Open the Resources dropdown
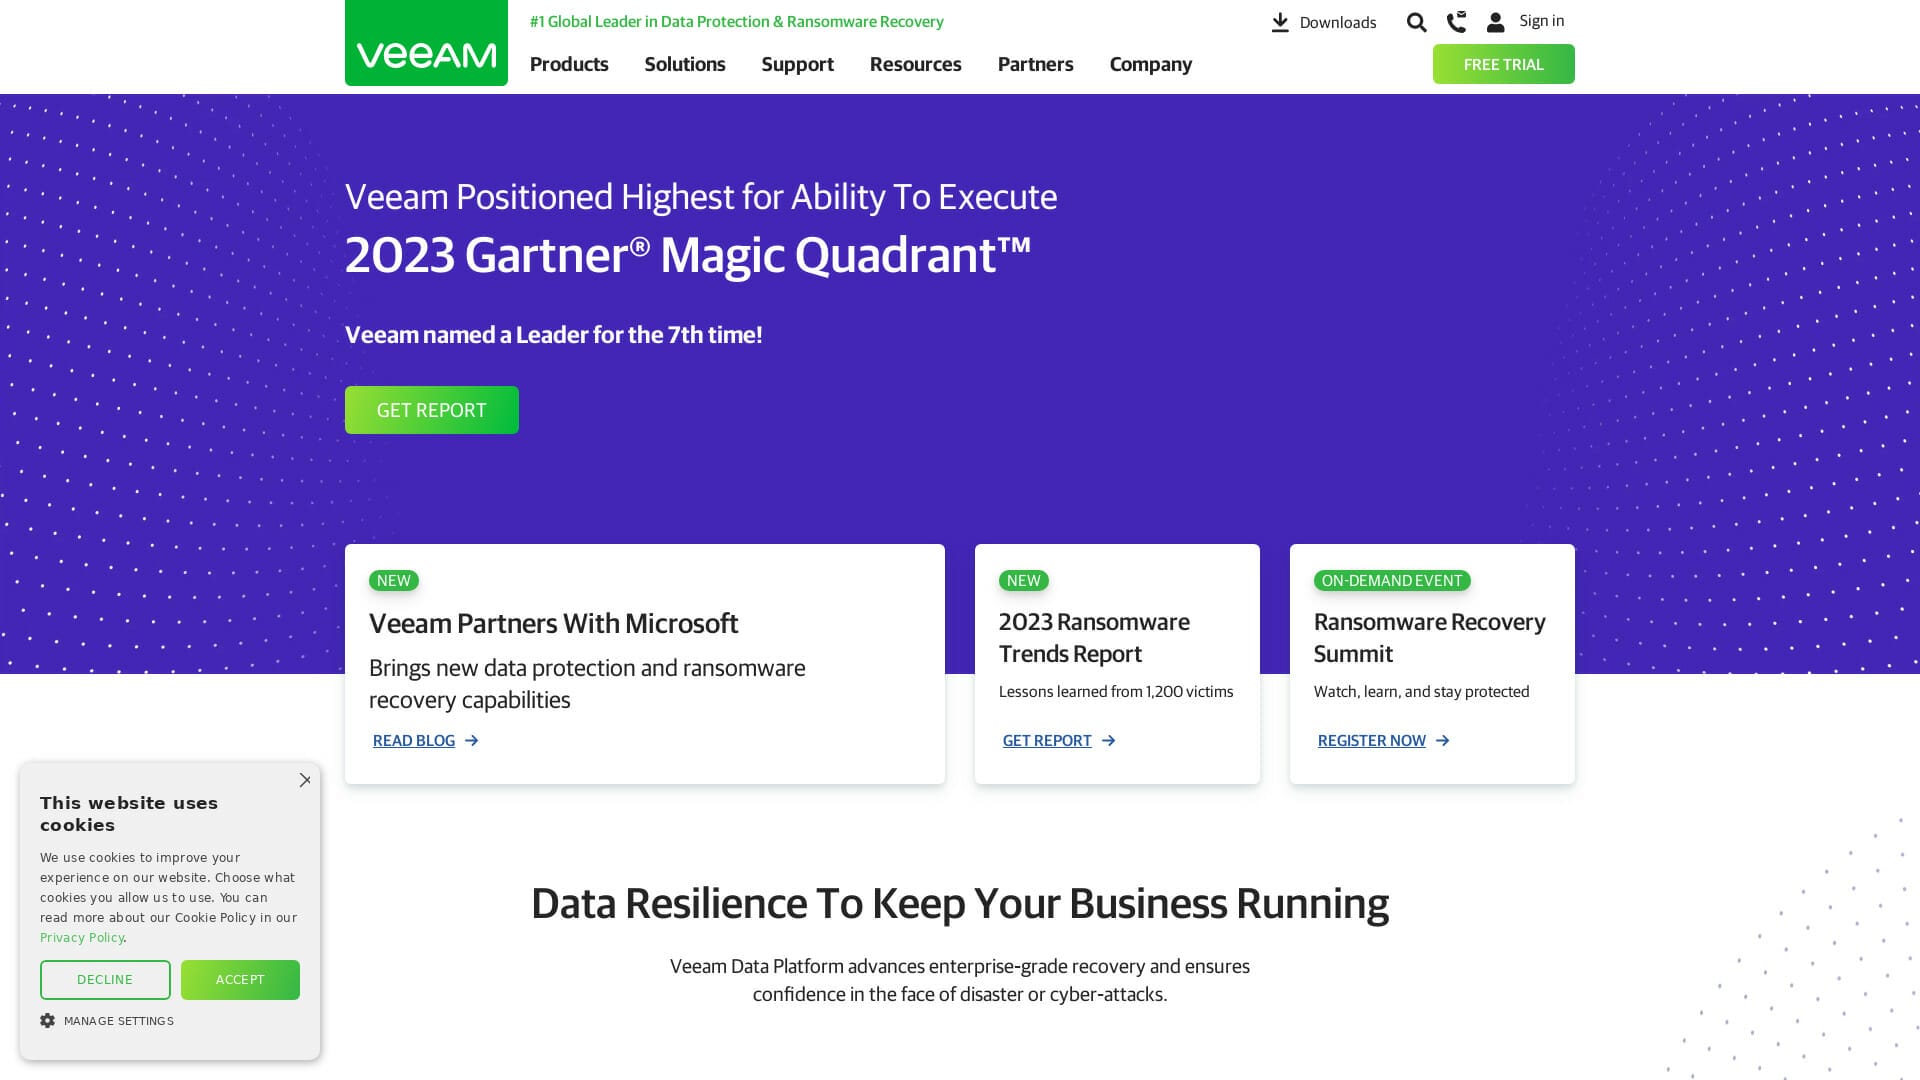This screenshot has height=1080, width=1920. coord(916,64)
